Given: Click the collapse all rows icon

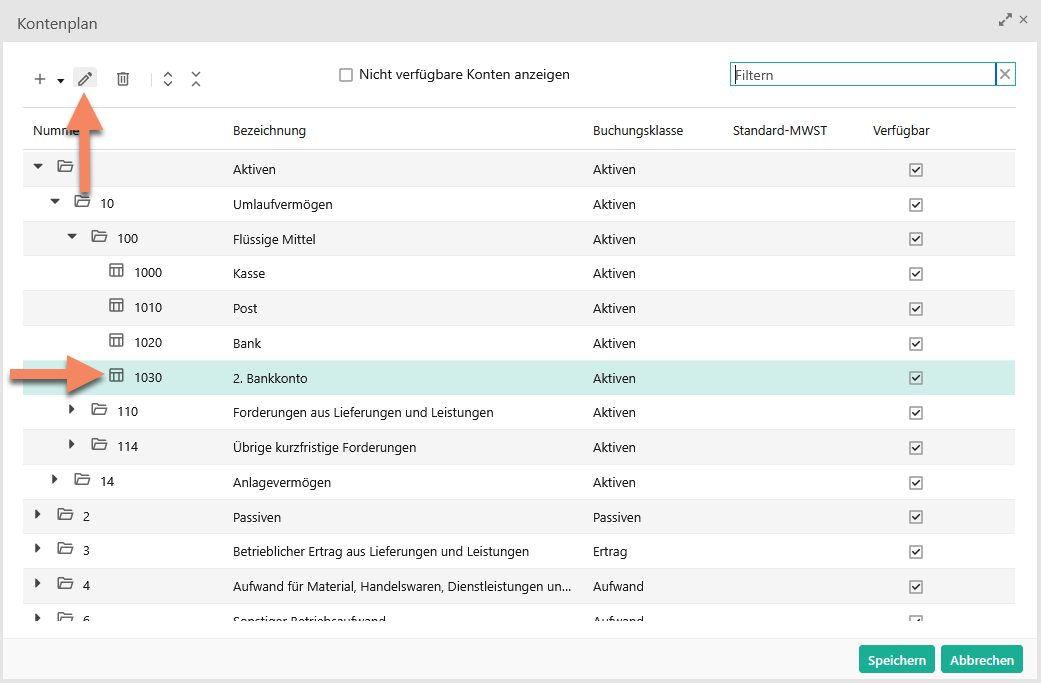Looking at the screenshot, I should pos(196,80).
